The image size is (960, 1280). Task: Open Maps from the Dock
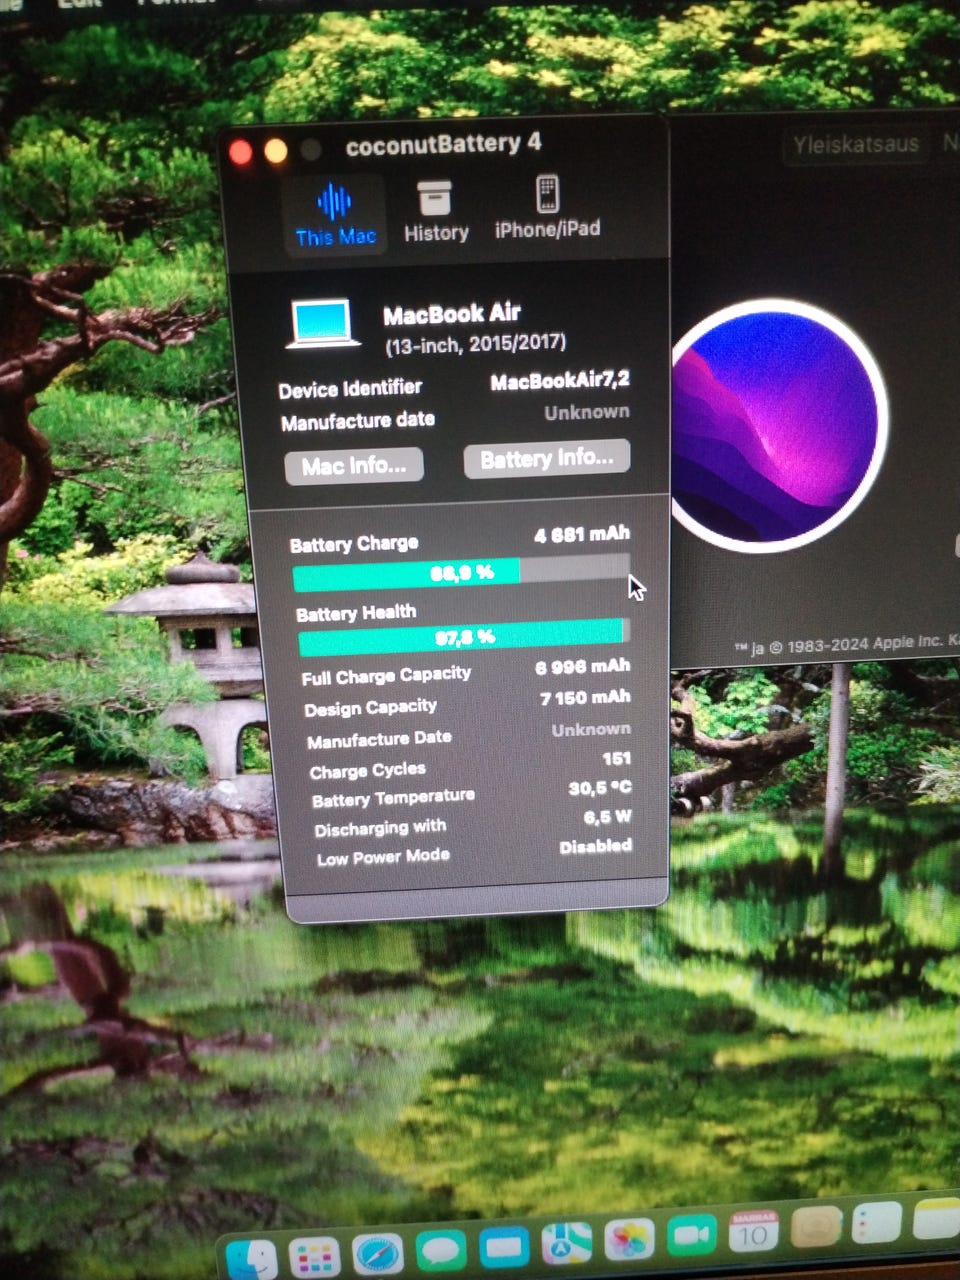566,1243
